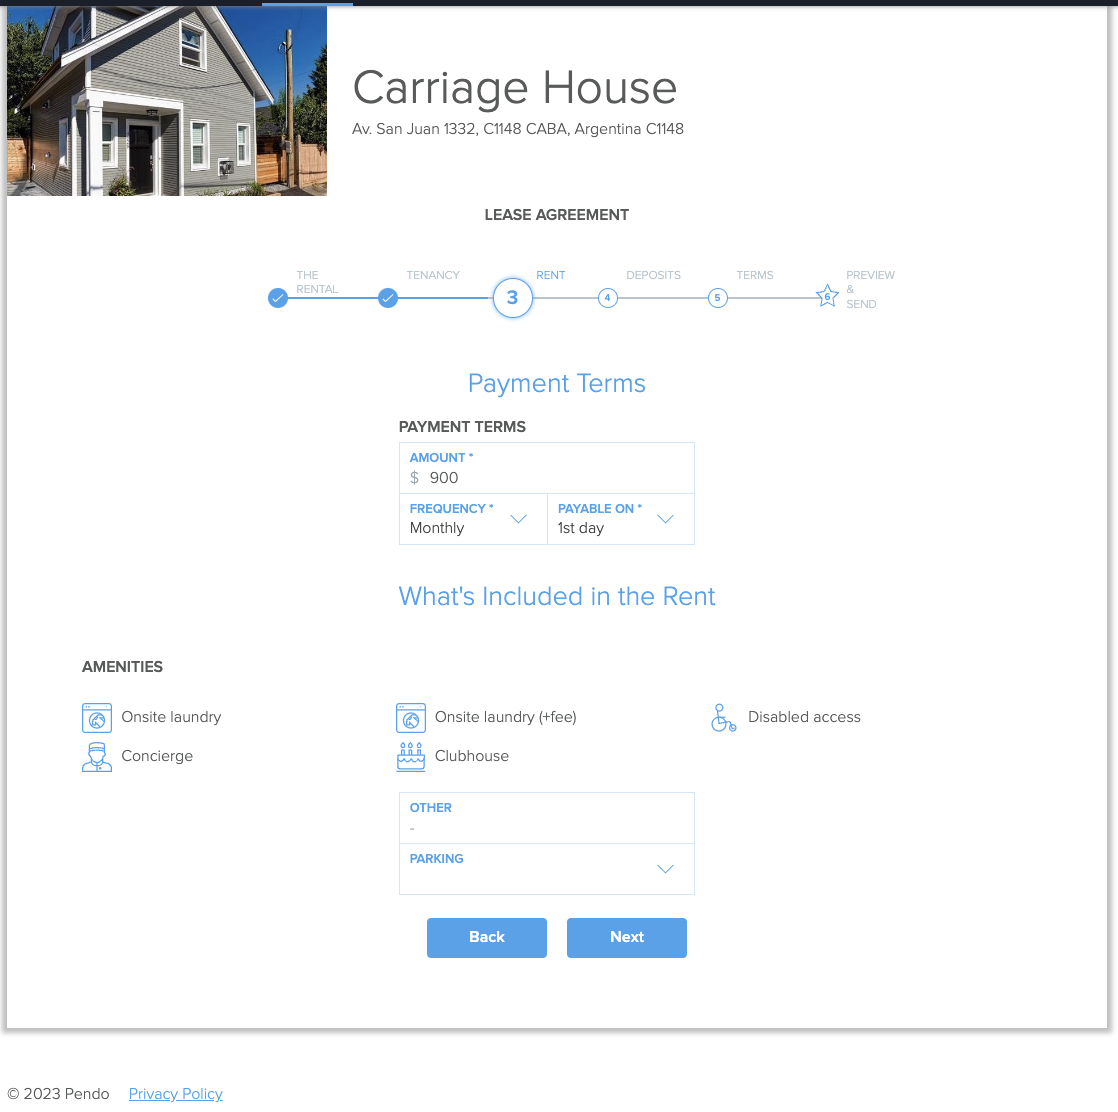Click the Carriage House property photo
The image size is (1118, 1112).
point(167,101)
